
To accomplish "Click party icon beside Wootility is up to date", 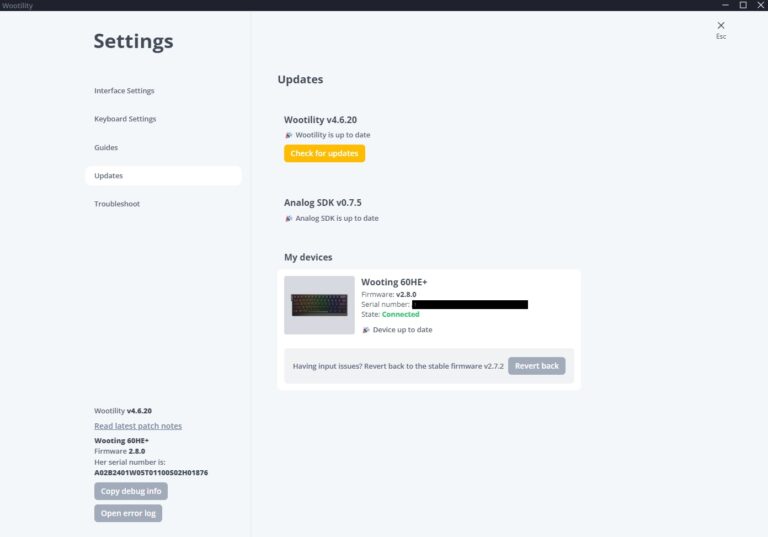I will [x=288, y=135].
